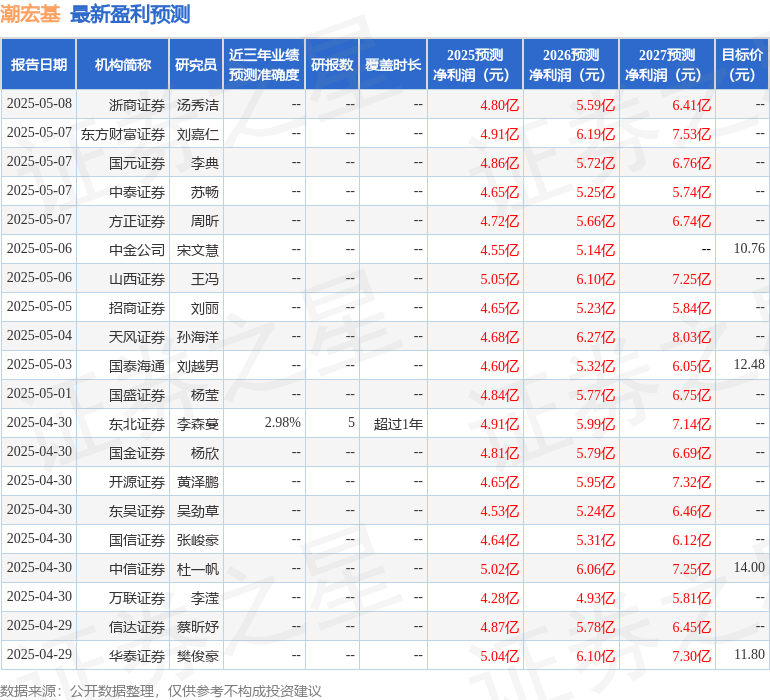This screenshot has height=700, width=770.
Task: Click the 潮宏基 stock name in title
Action: pyautogui.click(x=30, y=15)
